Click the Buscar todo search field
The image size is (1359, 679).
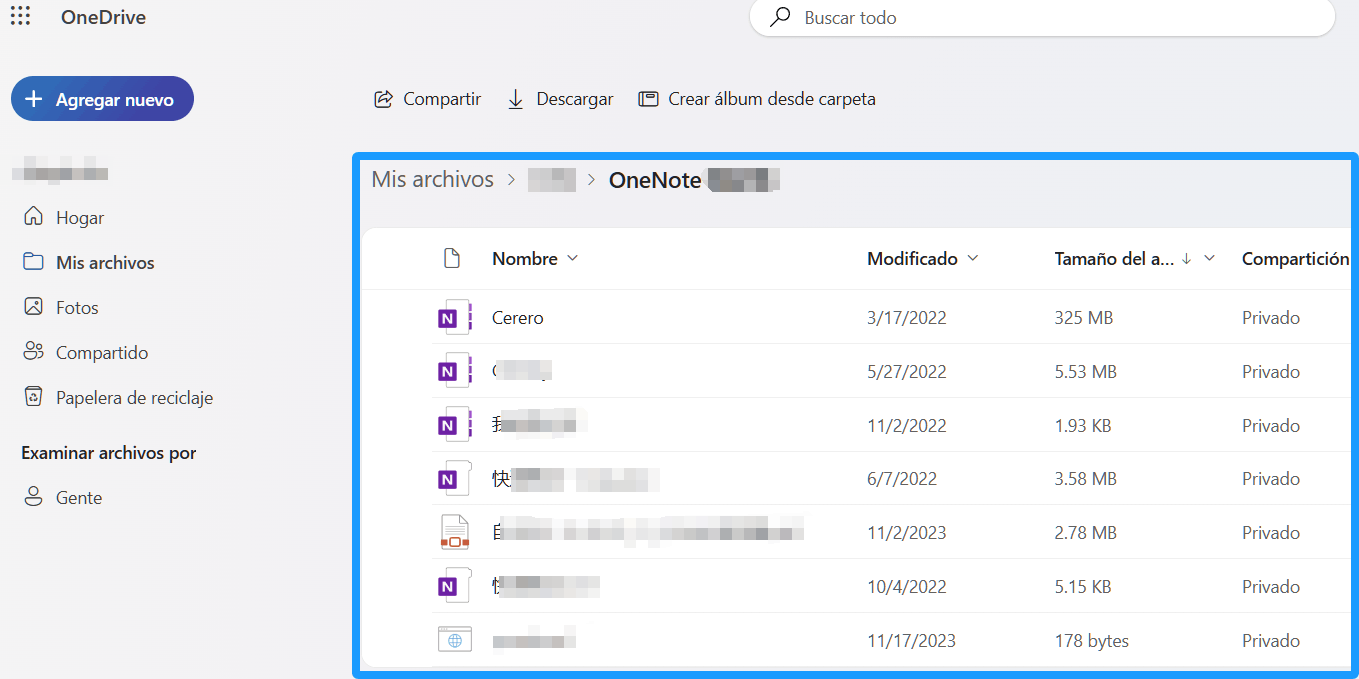[x=1042, y=17]
